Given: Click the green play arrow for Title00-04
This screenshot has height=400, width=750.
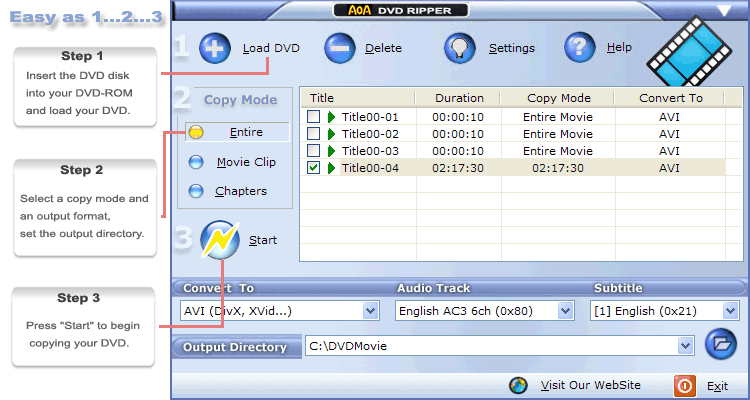Looking at the screenshot, I should pyautogui.click(x=331, y=168).
